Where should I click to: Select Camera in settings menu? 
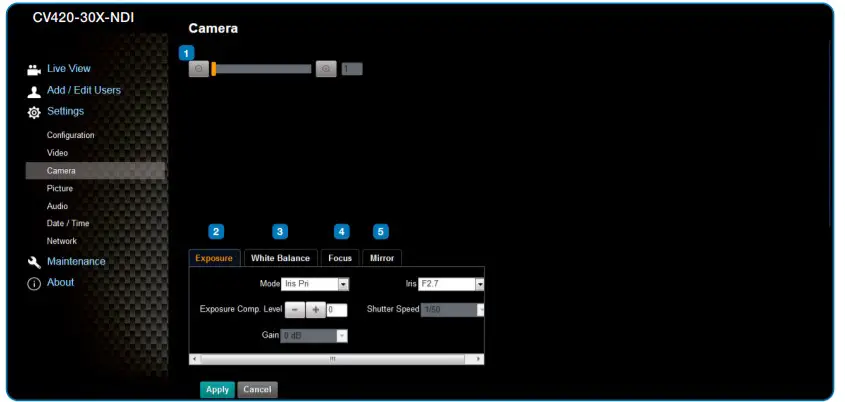point(95,171)
